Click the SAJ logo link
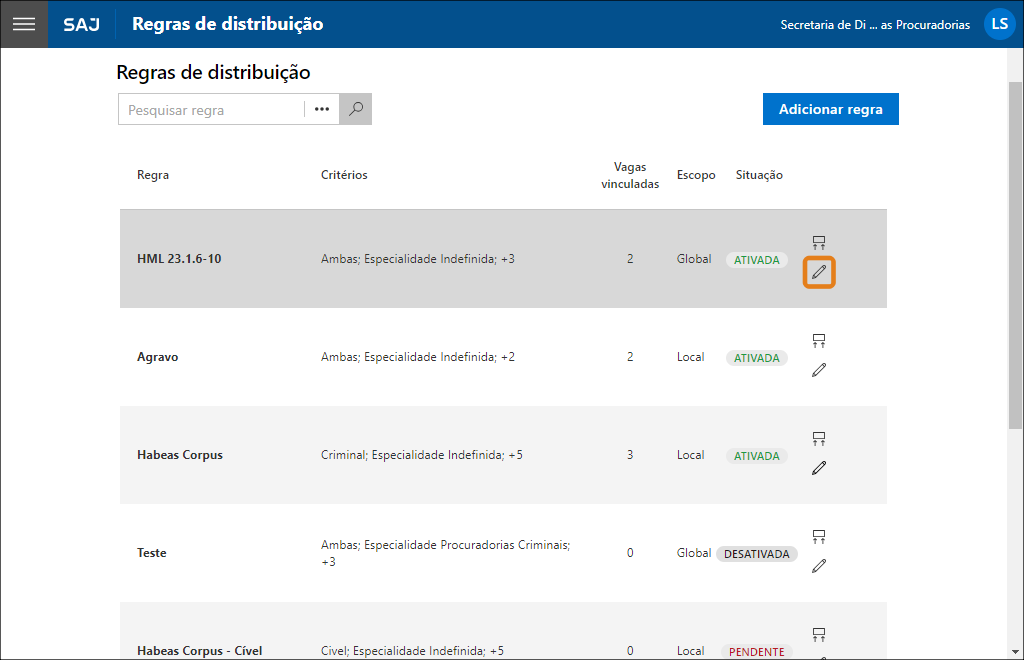This screenshot has width=1024, height=660. (81, 24)
